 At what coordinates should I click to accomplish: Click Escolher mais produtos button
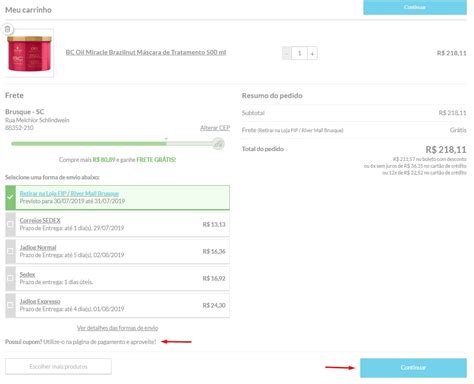[x=58, y=367]
